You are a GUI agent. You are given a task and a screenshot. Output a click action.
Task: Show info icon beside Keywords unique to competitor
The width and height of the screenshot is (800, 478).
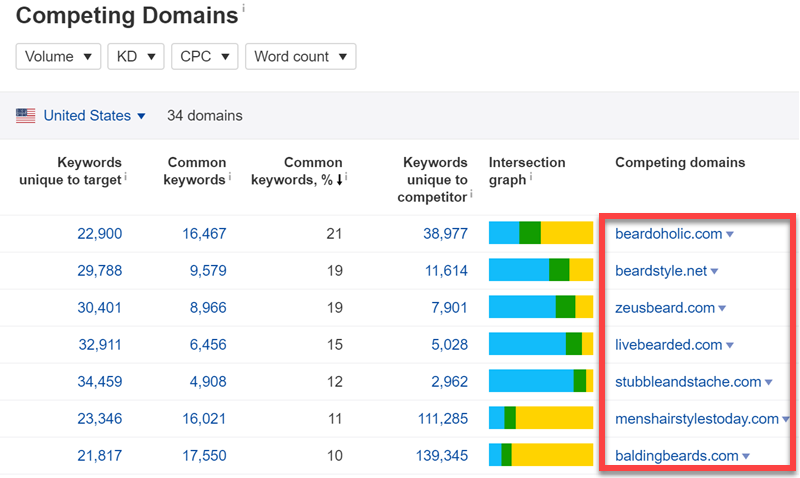point(471,193)
